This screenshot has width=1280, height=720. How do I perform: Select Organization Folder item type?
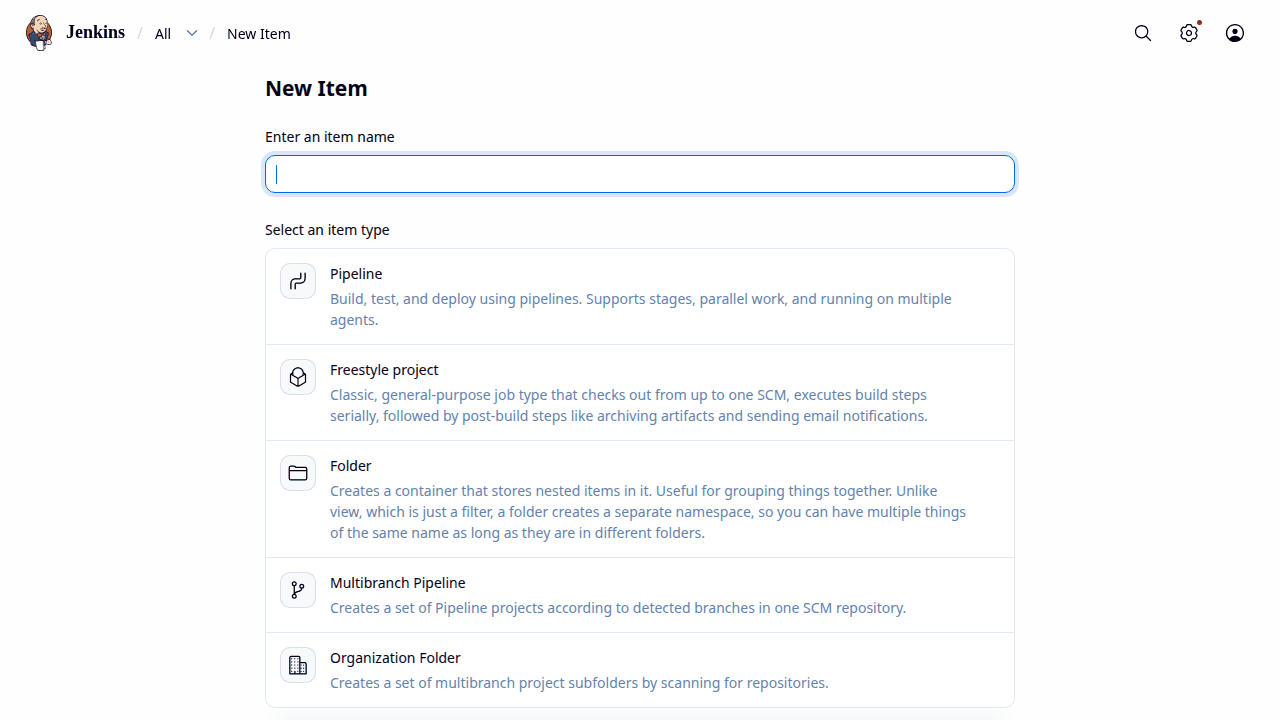coord(640,670)
